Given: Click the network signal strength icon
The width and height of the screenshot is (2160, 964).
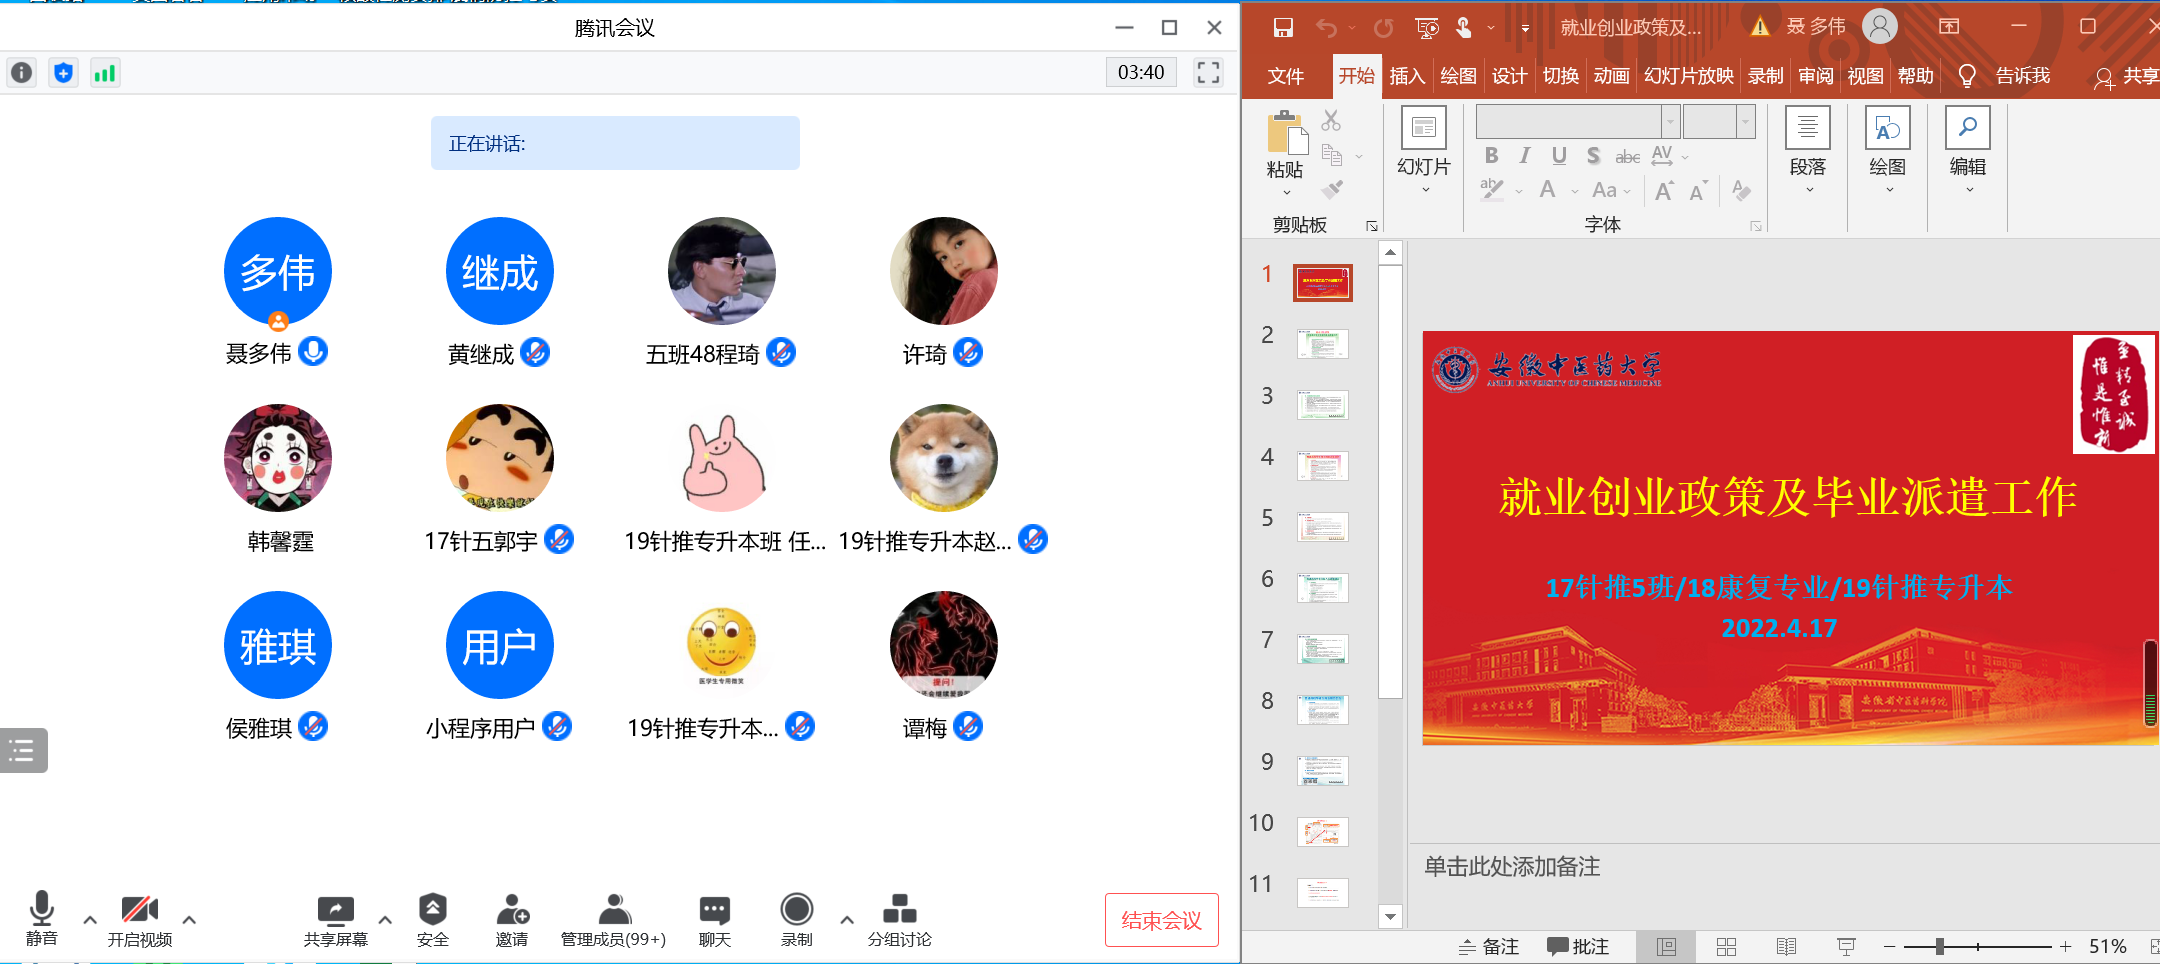Looking at the screenshot, I should click(x=105, y=73).
